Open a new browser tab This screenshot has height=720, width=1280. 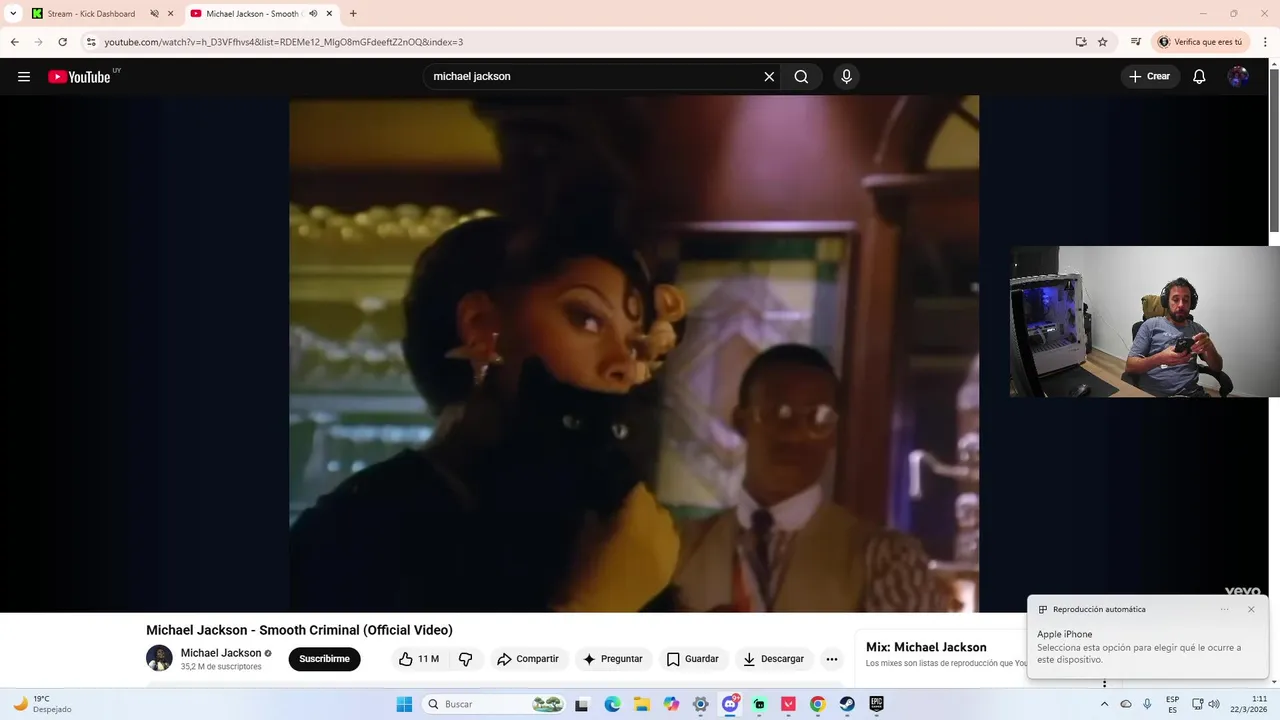coord(353,14)
